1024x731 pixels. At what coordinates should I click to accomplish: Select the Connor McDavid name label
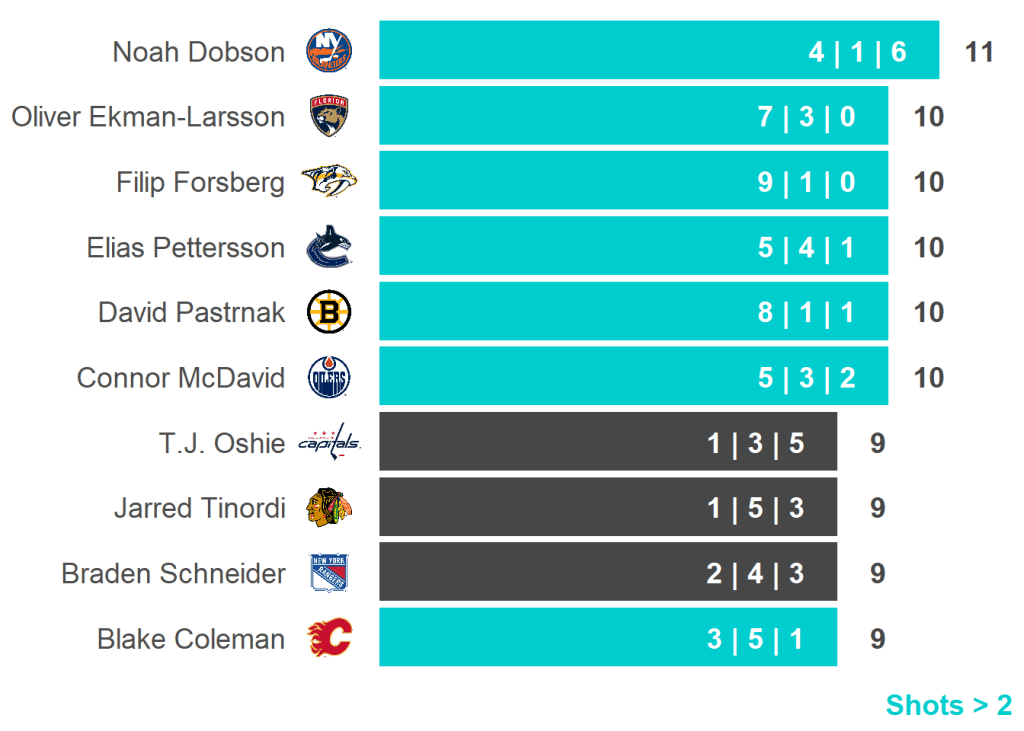coord(180,378)
